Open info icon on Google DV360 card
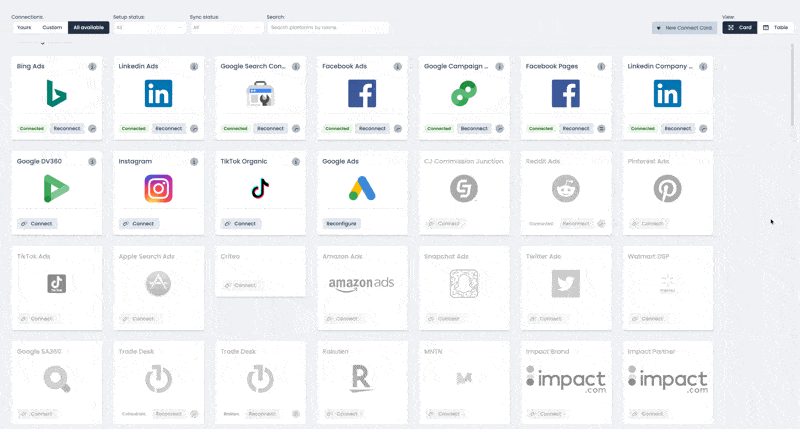Viewport: 800px width, 429px height. (92, 162)
